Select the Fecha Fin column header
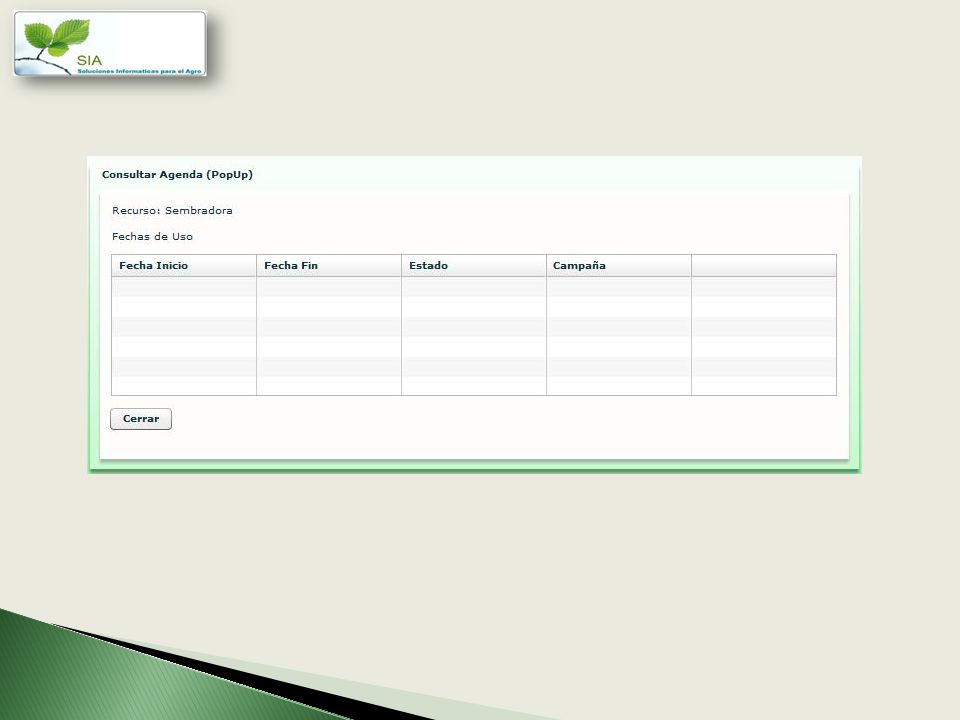 pyautogui.click(x=329, y=266)
